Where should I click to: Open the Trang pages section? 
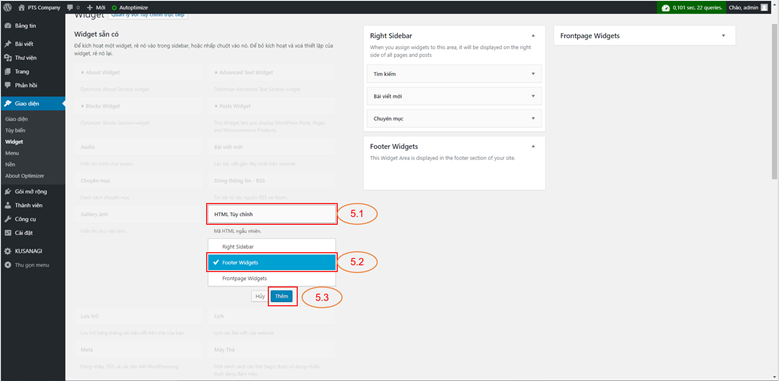coord(32,72)
